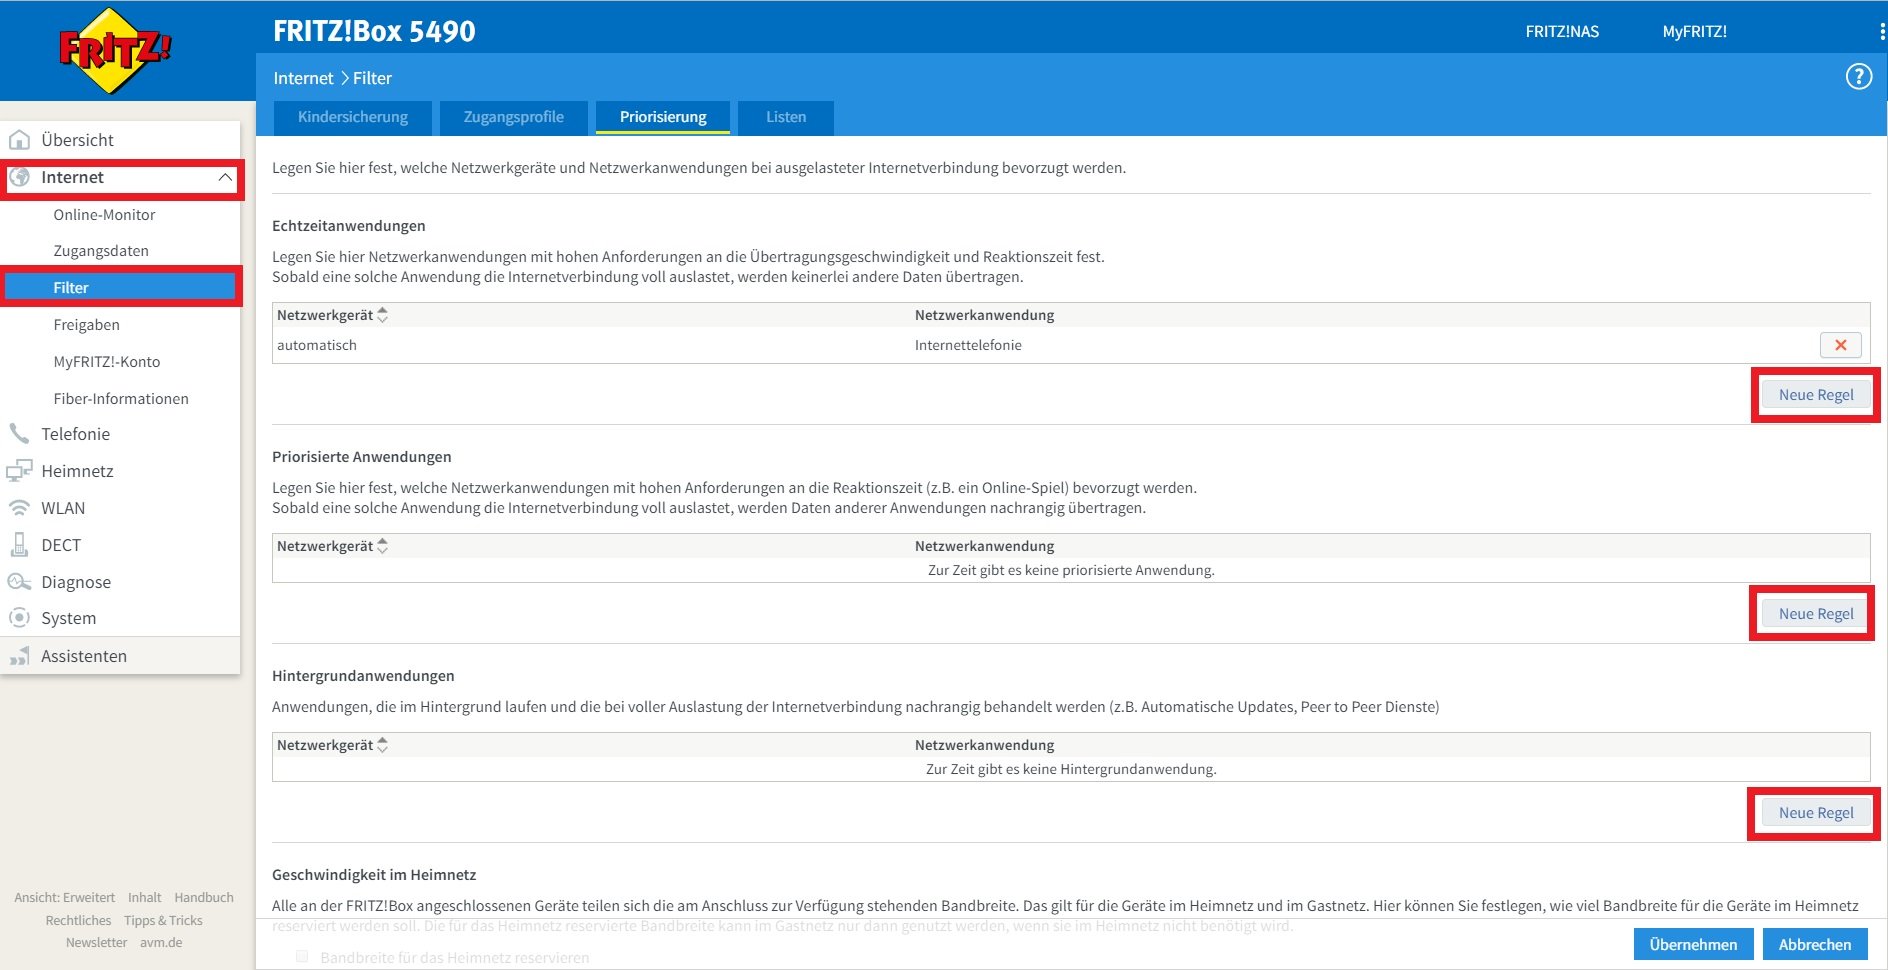Add Neue Regel for Priorisierte Anwendungen
The width and height of the screenshot is (1888, 970).
point(1816,614)
